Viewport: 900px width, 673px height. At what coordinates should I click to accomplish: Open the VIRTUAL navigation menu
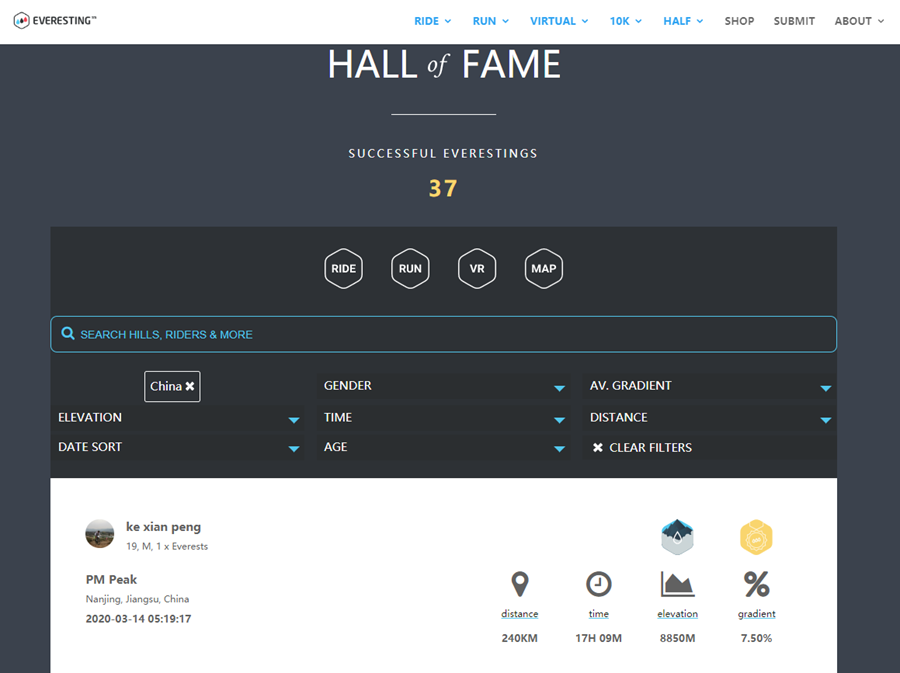pos(559,21)
